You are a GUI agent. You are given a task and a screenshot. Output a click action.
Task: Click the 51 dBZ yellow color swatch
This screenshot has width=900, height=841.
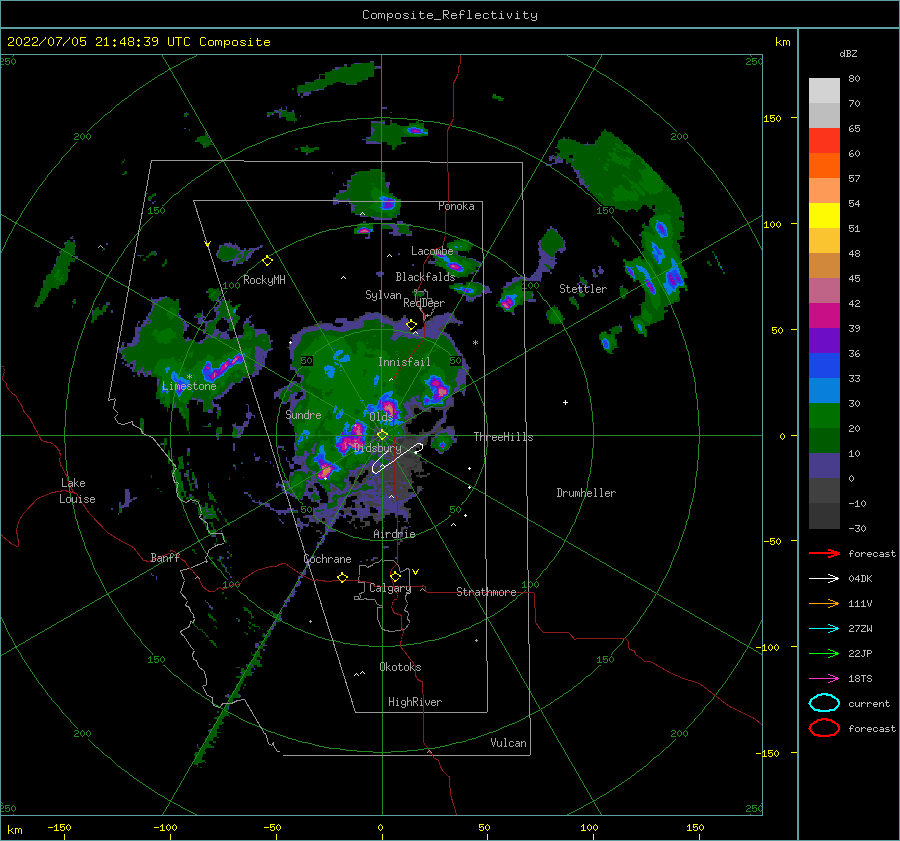pos(824,215)
